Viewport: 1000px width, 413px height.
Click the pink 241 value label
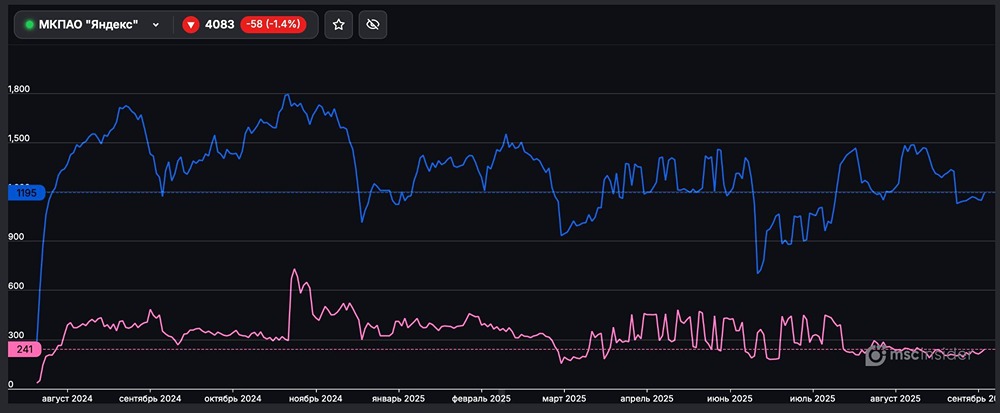coord(25,349)
